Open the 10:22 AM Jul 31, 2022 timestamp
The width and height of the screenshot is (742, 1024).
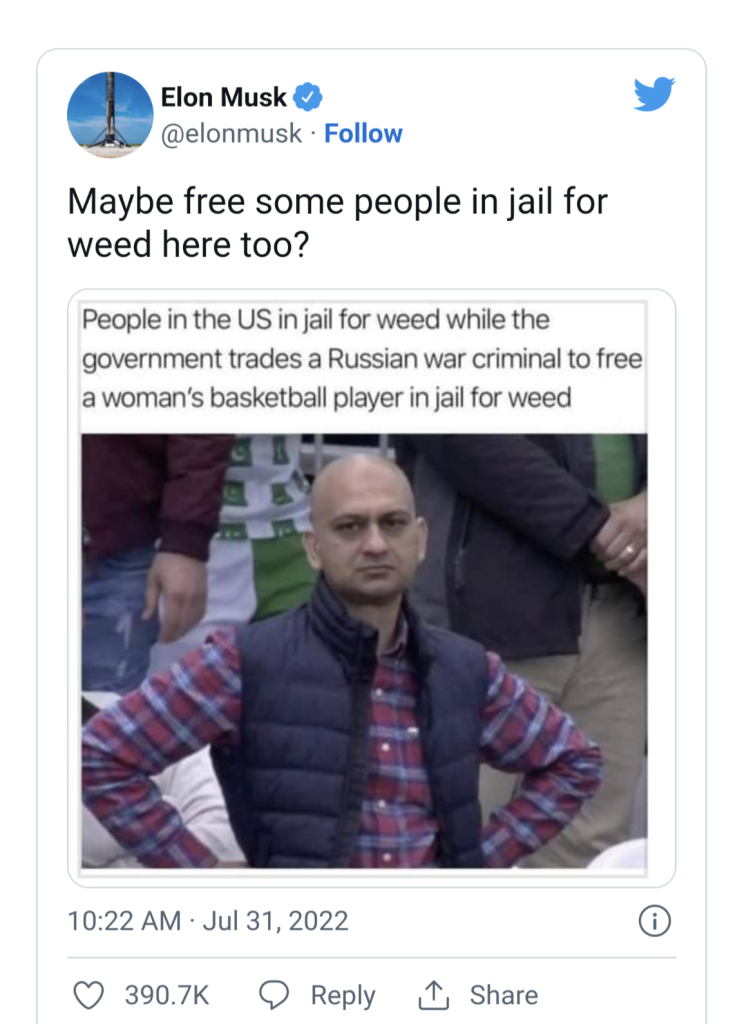click(x=208, y=921)
